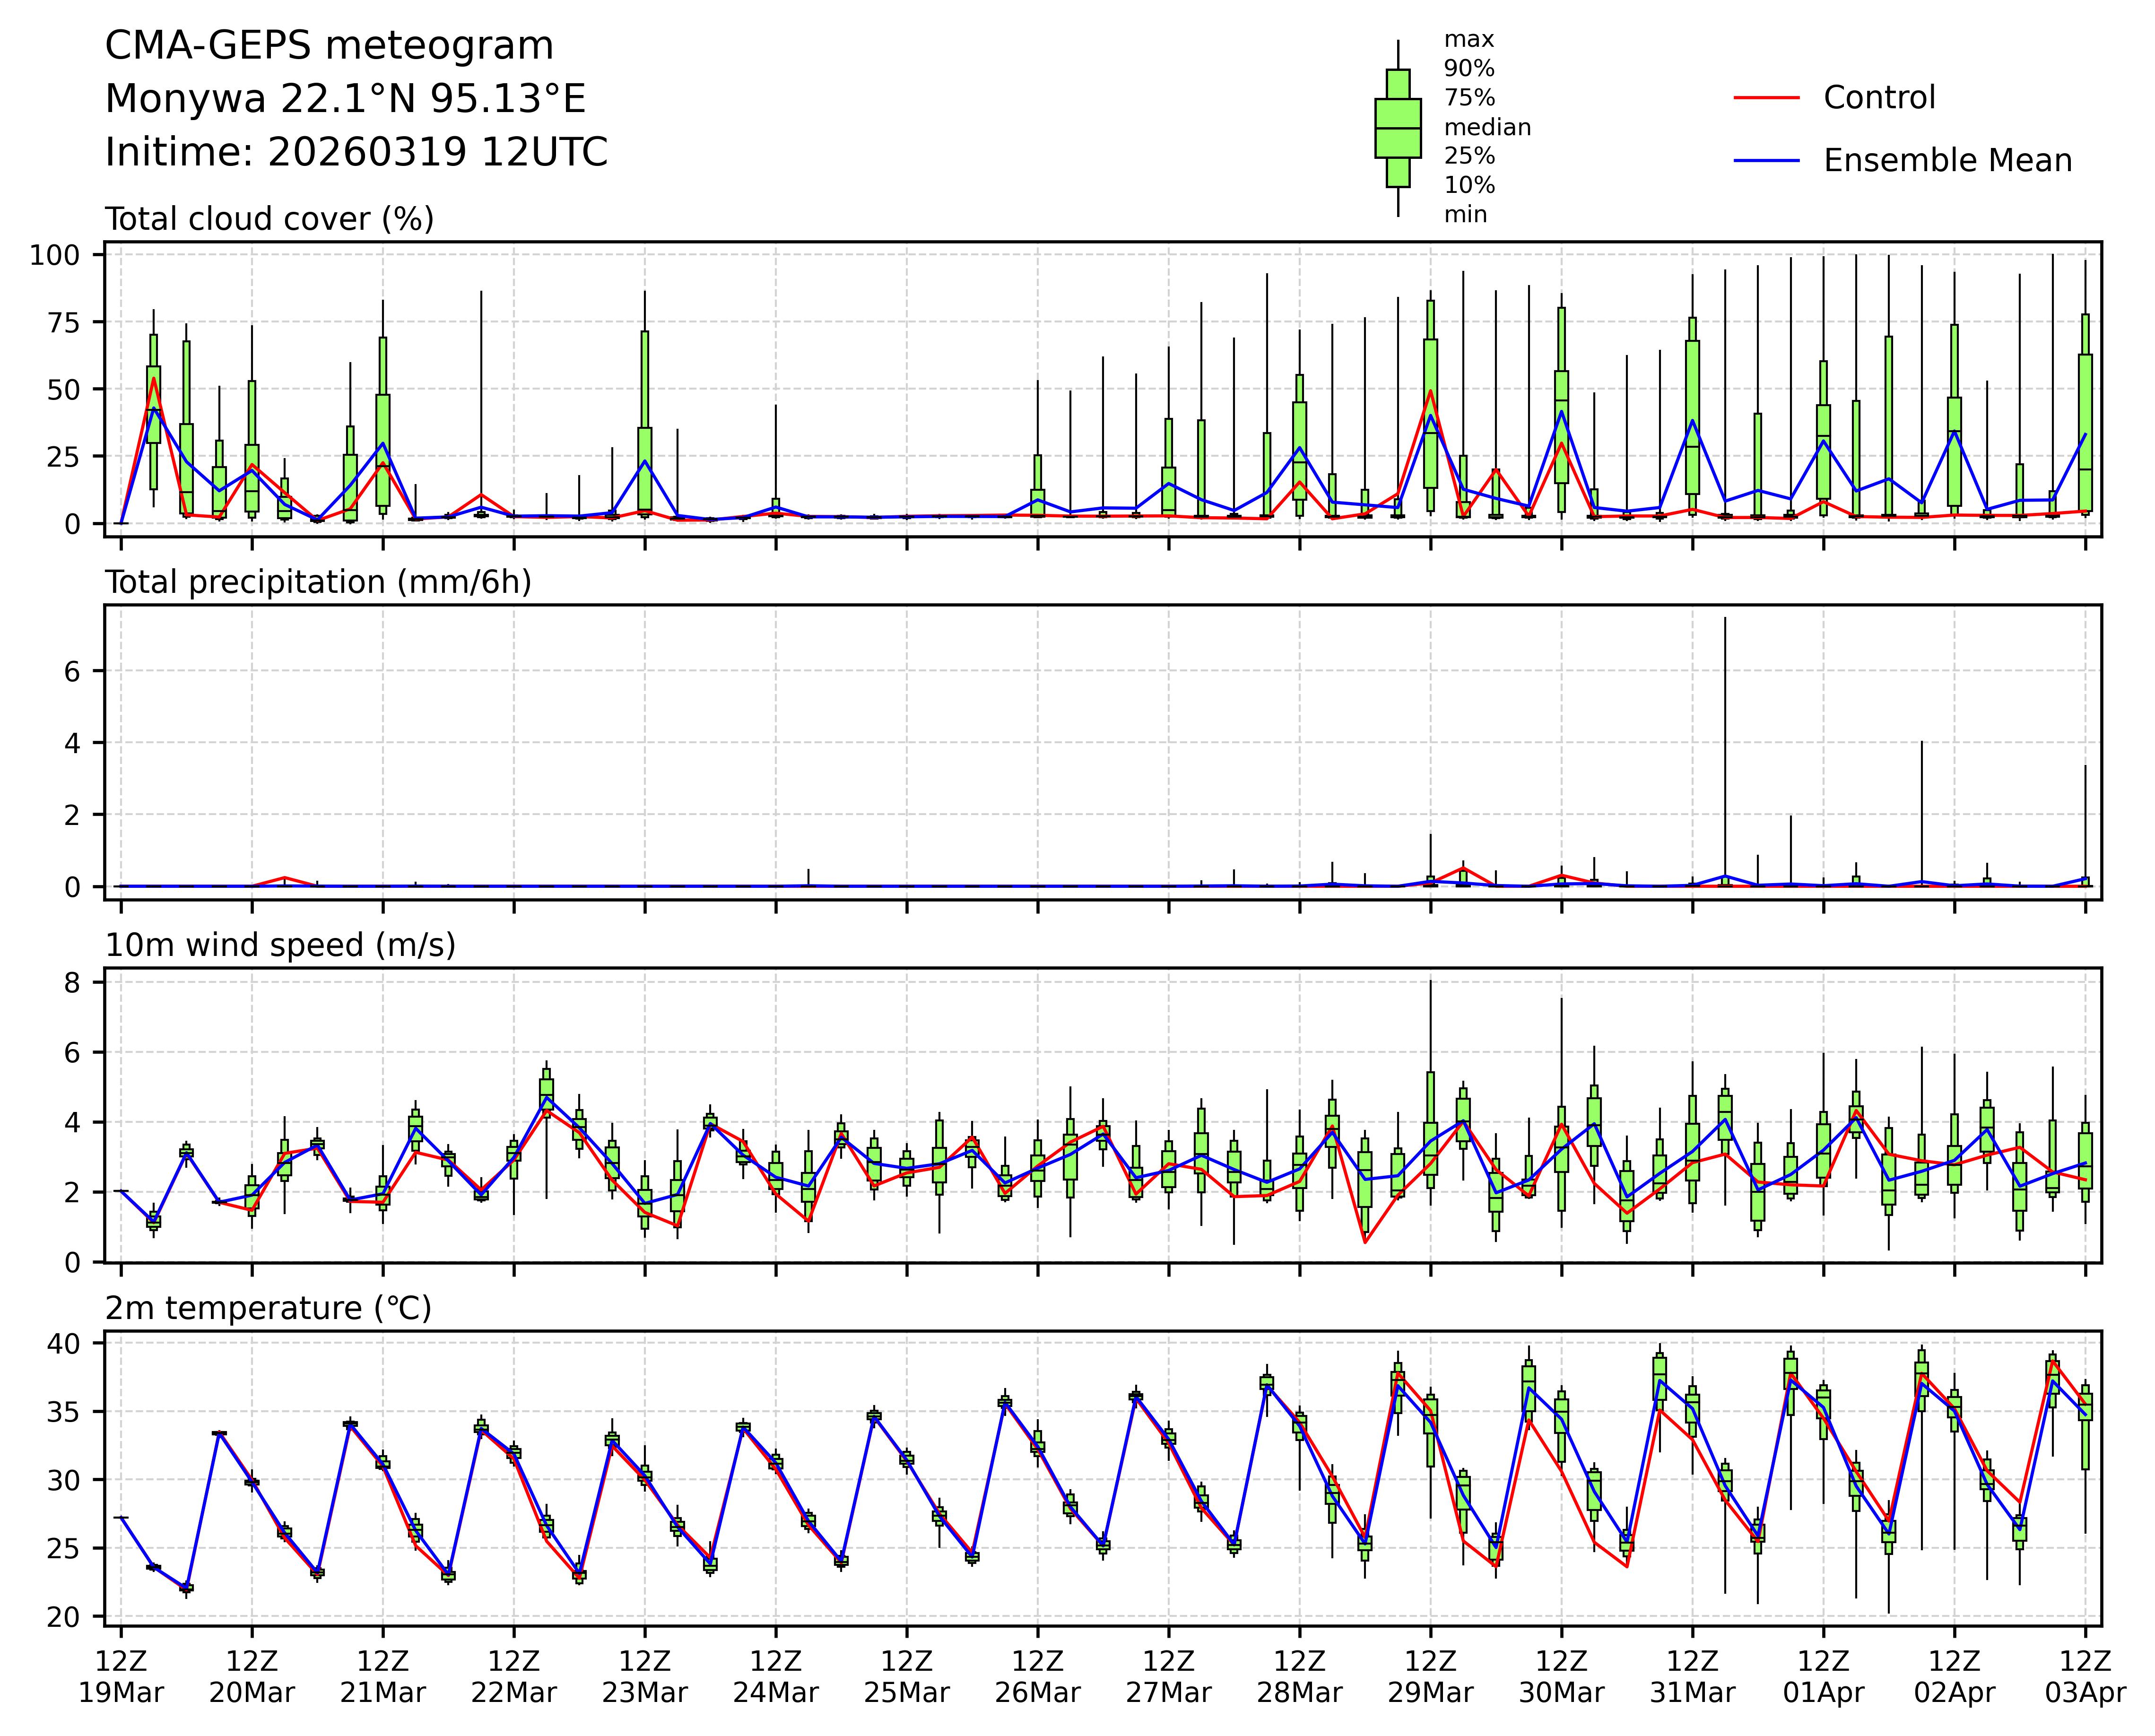The height and width of the screenshot is (1736, 2155).
Task: Click the red Control legend line
Action: coord(1766,98)
